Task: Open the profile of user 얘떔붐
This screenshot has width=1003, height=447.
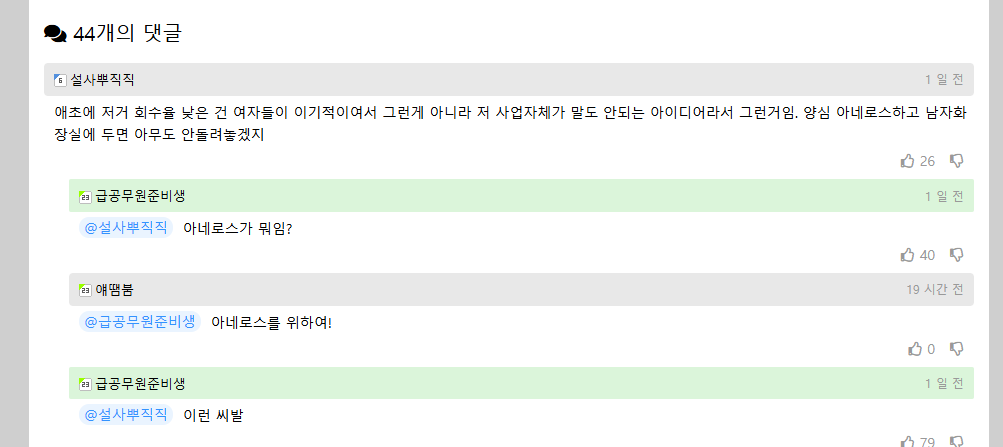Action: 114,290
